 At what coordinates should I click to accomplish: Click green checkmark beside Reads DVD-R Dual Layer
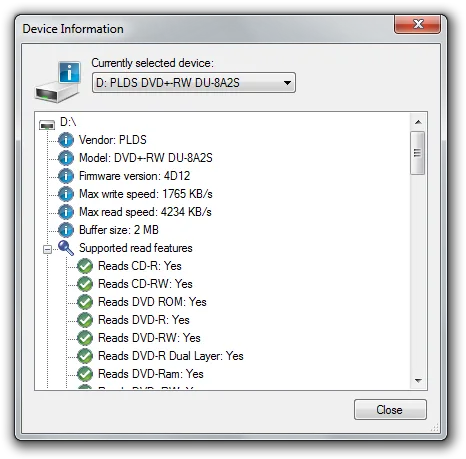tap(85, 356)
